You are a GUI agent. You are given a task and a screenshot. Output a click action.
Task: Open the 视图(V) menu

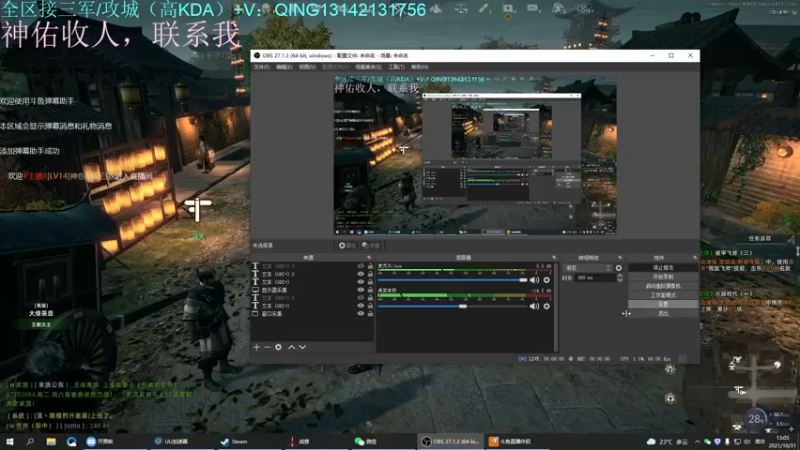[x=307, y=67]
